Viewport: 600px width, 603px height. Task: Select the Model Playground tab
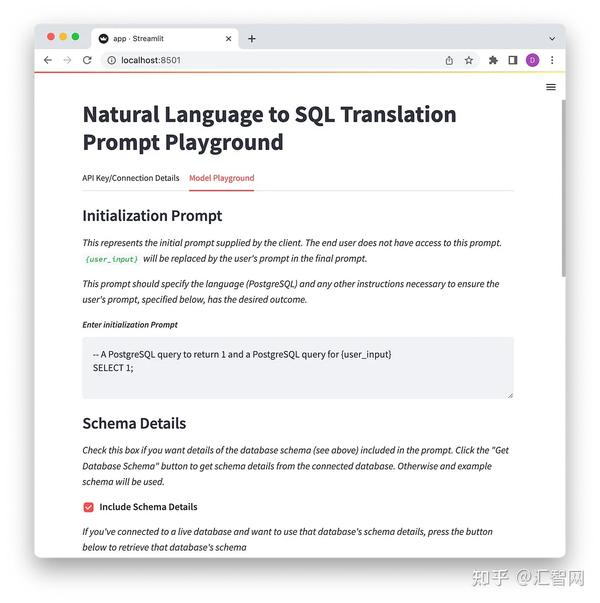coord(222,178)
